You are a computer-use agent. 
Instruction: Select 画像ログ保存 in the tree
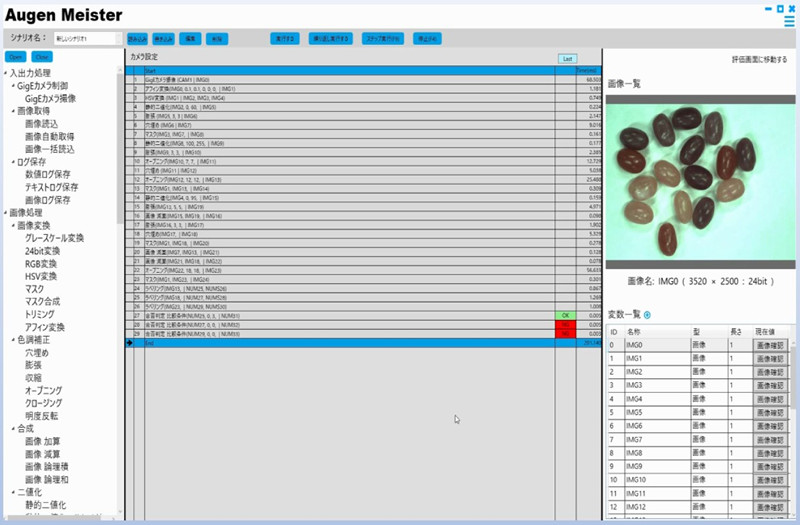pyautogui.click(x=48, y=200)
